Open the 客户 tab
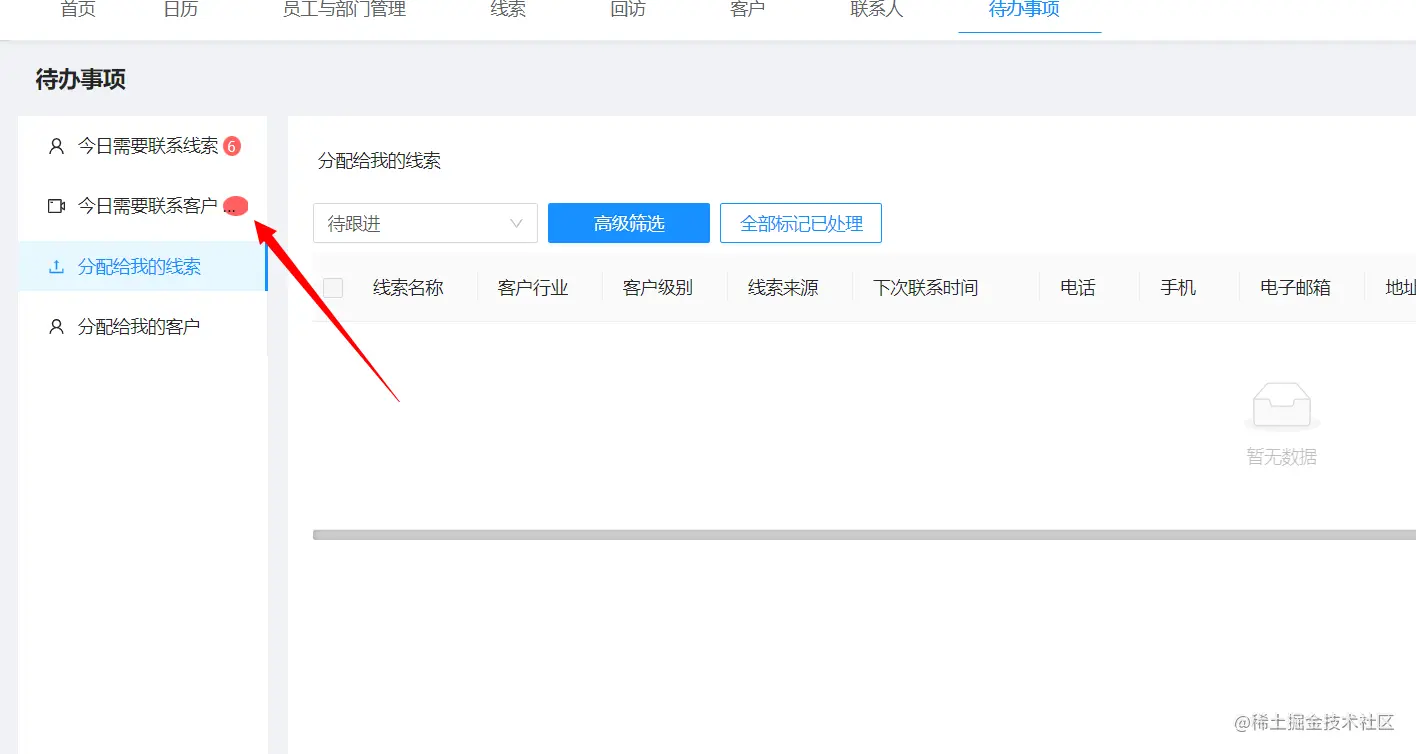This screenshot has height=754, width=1416. tap(748, 10)
